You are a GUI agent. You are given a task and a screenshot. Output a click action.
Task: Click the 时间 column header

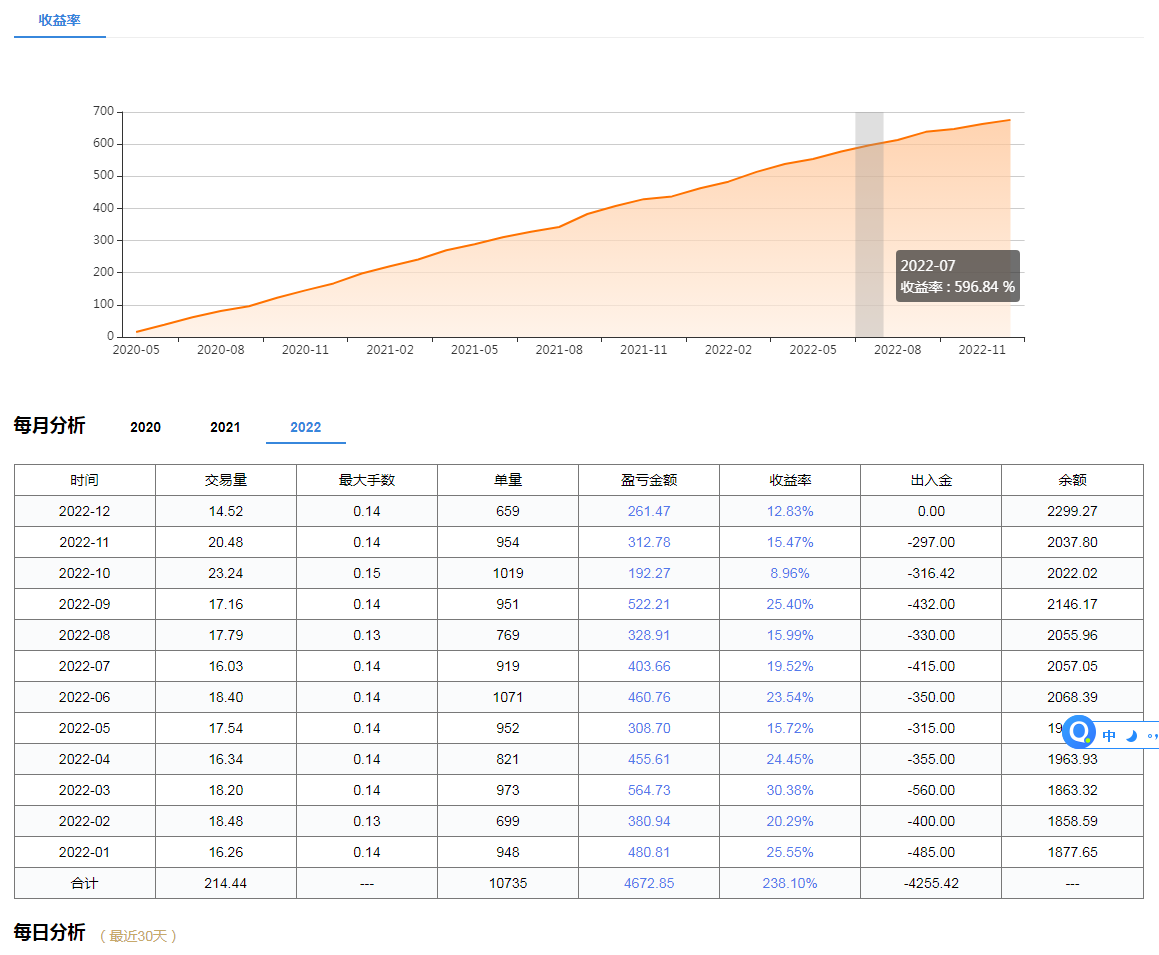click(x=84, y=480)
